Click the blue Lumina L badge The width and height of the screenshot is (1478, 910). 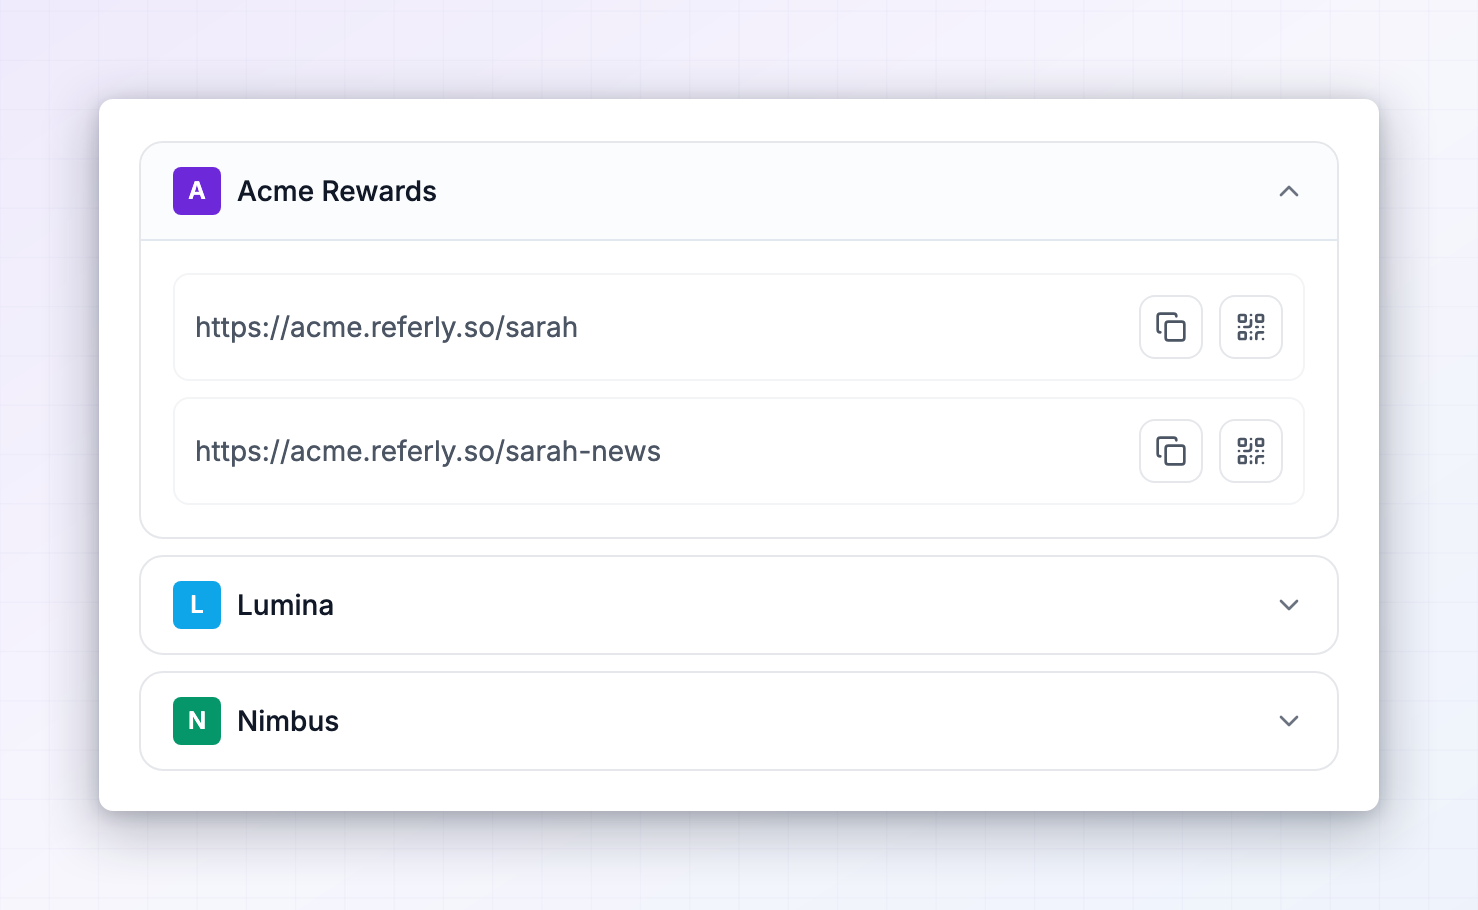[197, 605]
